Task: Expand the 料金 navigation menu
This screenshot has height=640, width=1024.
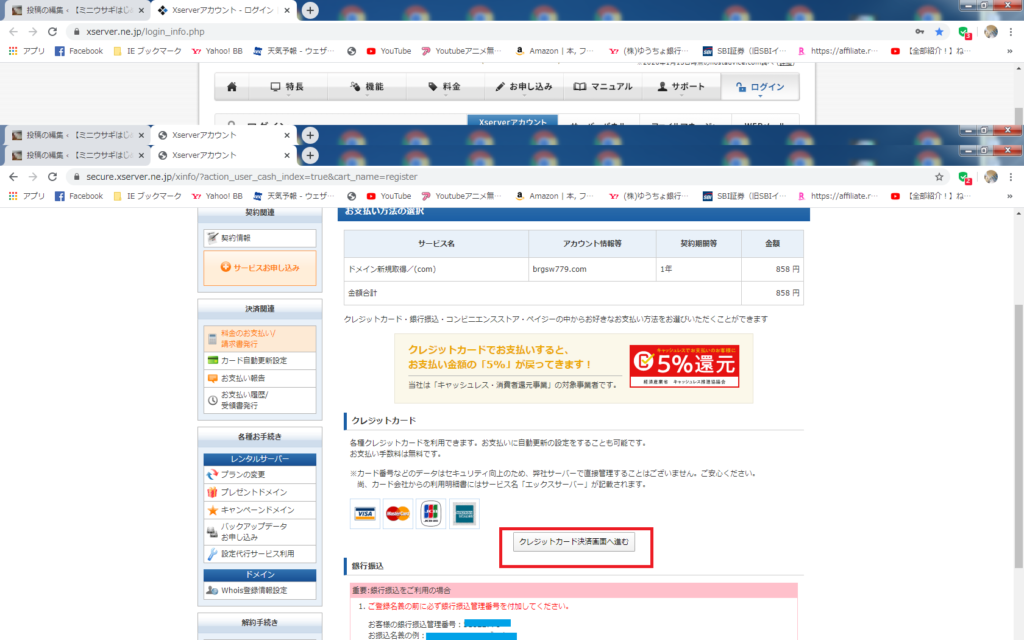Action: [444, 87]
